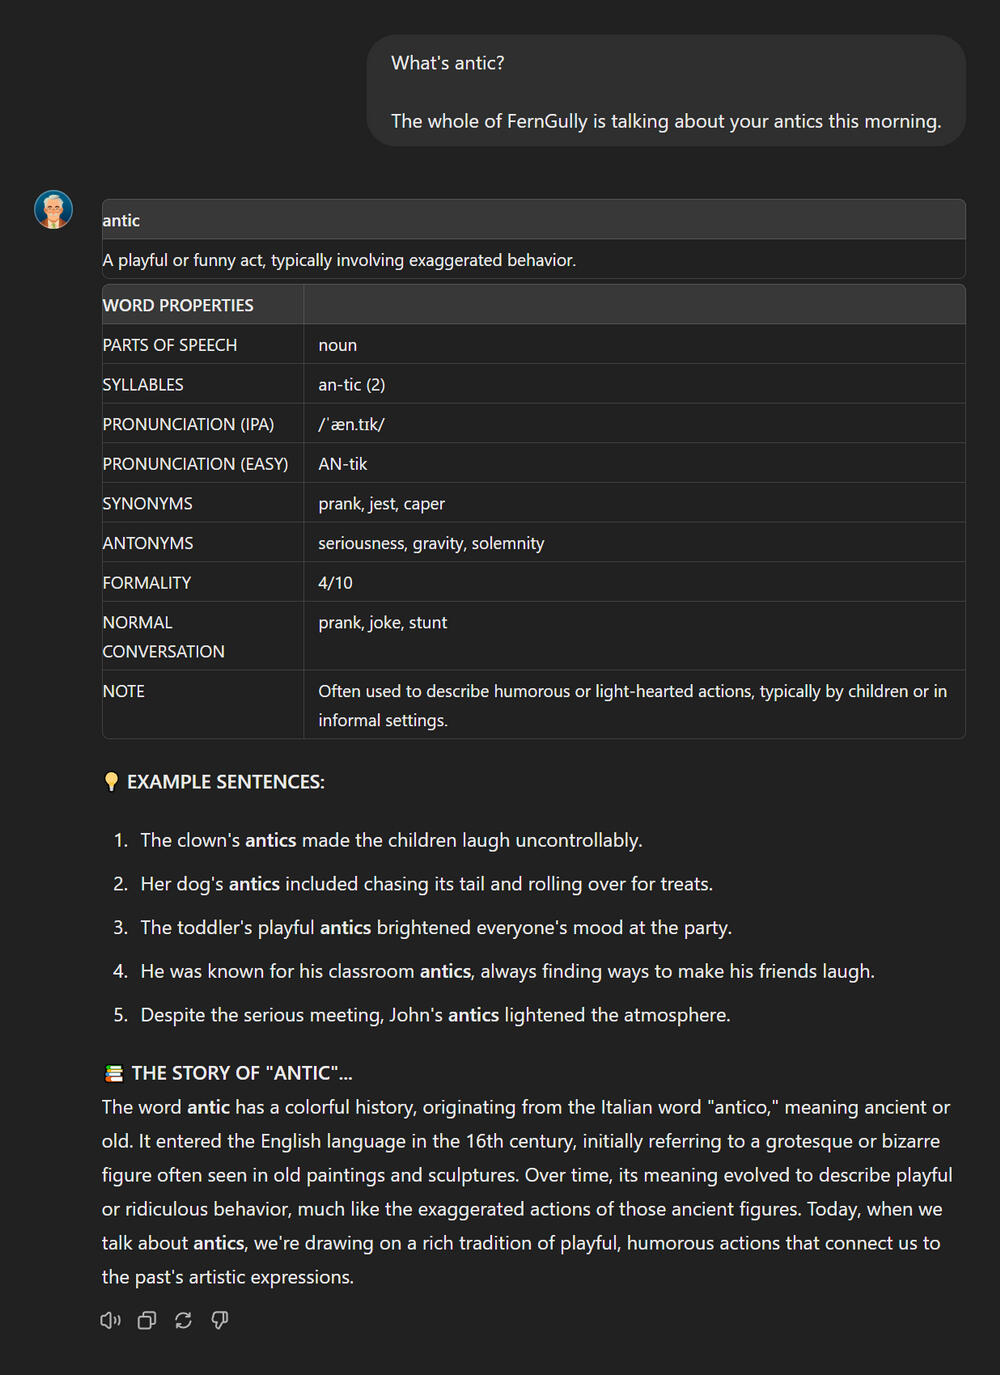Regenerate the response with the refresh icon

pos(183,1321)
